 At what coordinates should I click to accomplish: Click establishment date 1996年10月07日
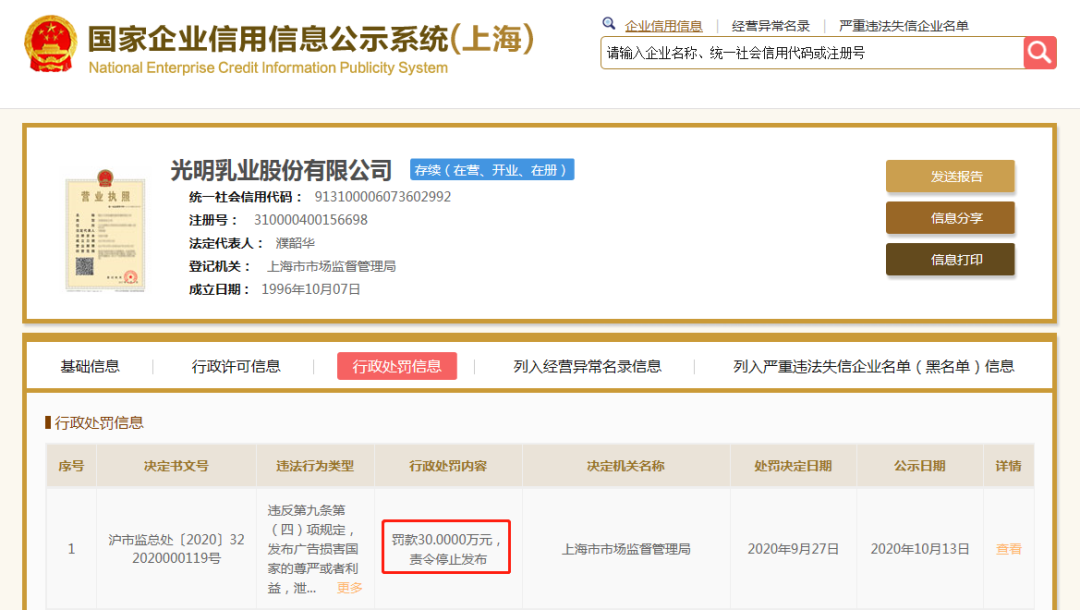[x=311, y=289]
